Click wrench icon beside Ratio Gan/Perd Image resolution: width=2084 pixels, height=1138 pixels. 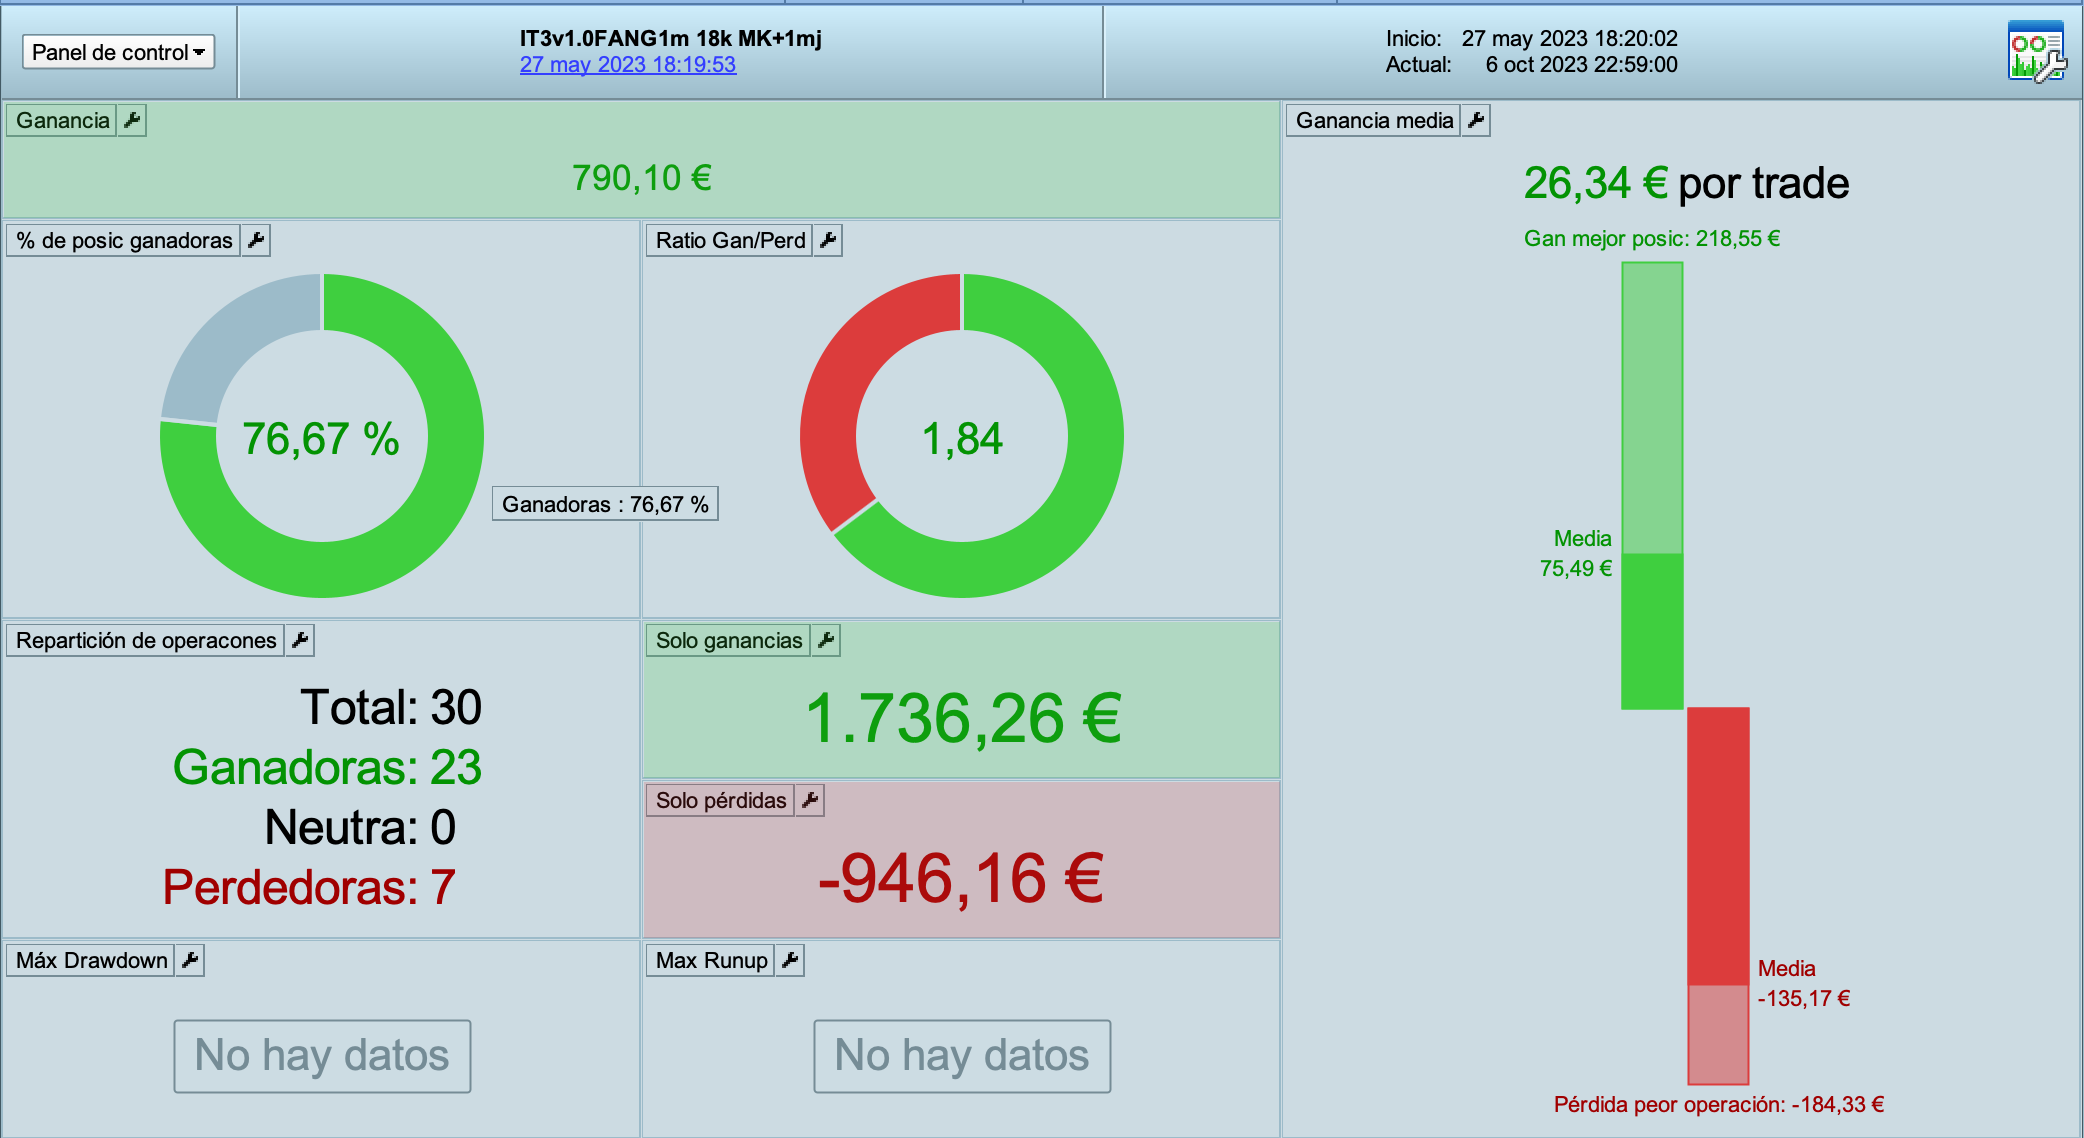828,241
